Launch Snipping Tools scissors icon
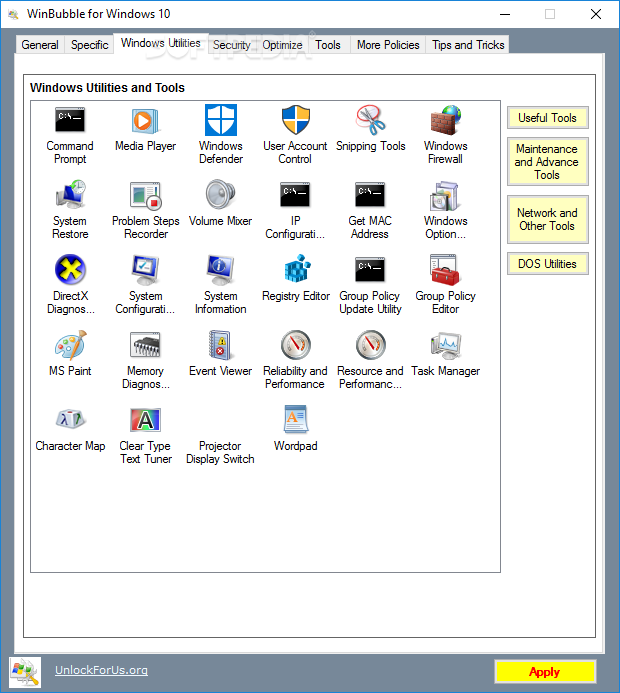 click(x=371, y=120)
